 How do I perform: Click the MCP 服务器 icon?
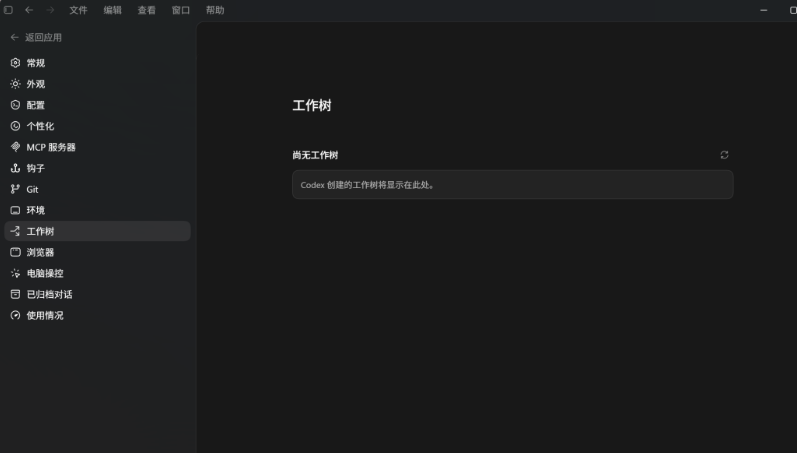15,147
